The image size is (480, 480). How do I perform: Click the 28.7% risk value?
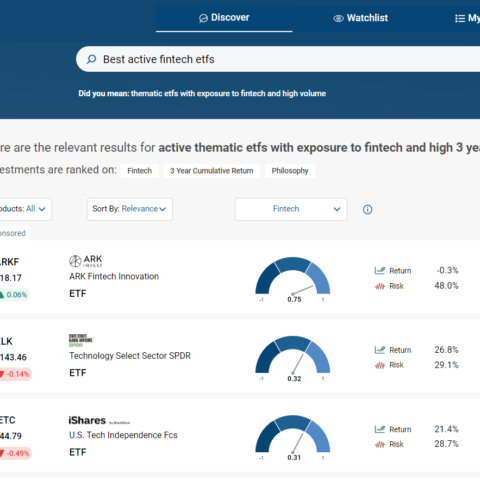pos(446,444)
